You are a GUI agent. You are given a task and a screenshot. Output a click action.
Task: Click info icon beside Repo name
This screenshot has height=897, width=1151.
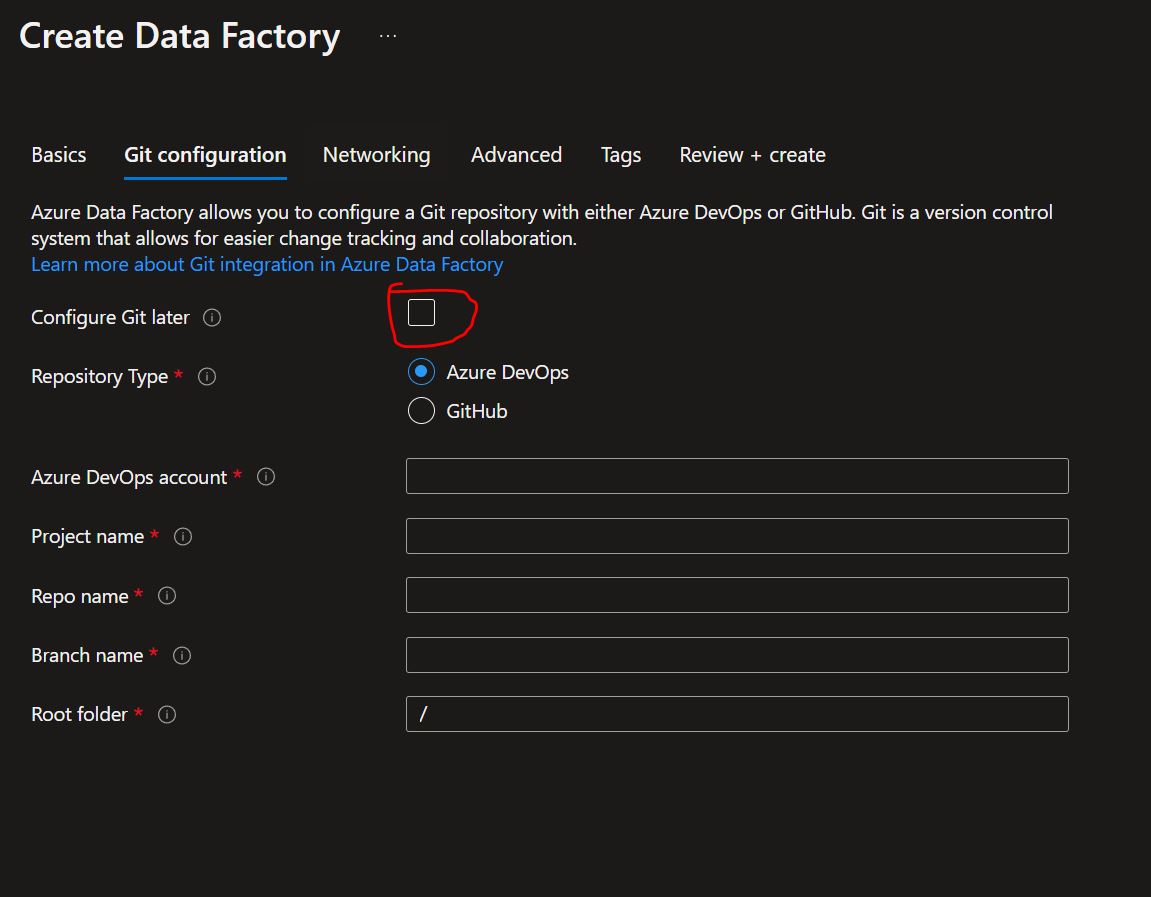click(167, 596)
